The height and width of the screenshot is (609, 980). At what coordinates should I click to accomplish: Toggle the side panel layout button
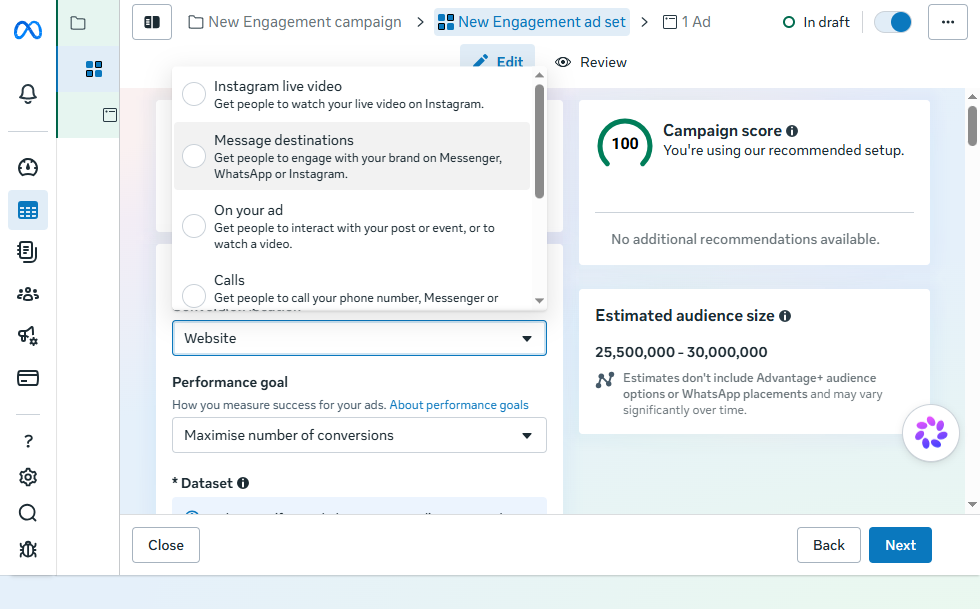152,23
